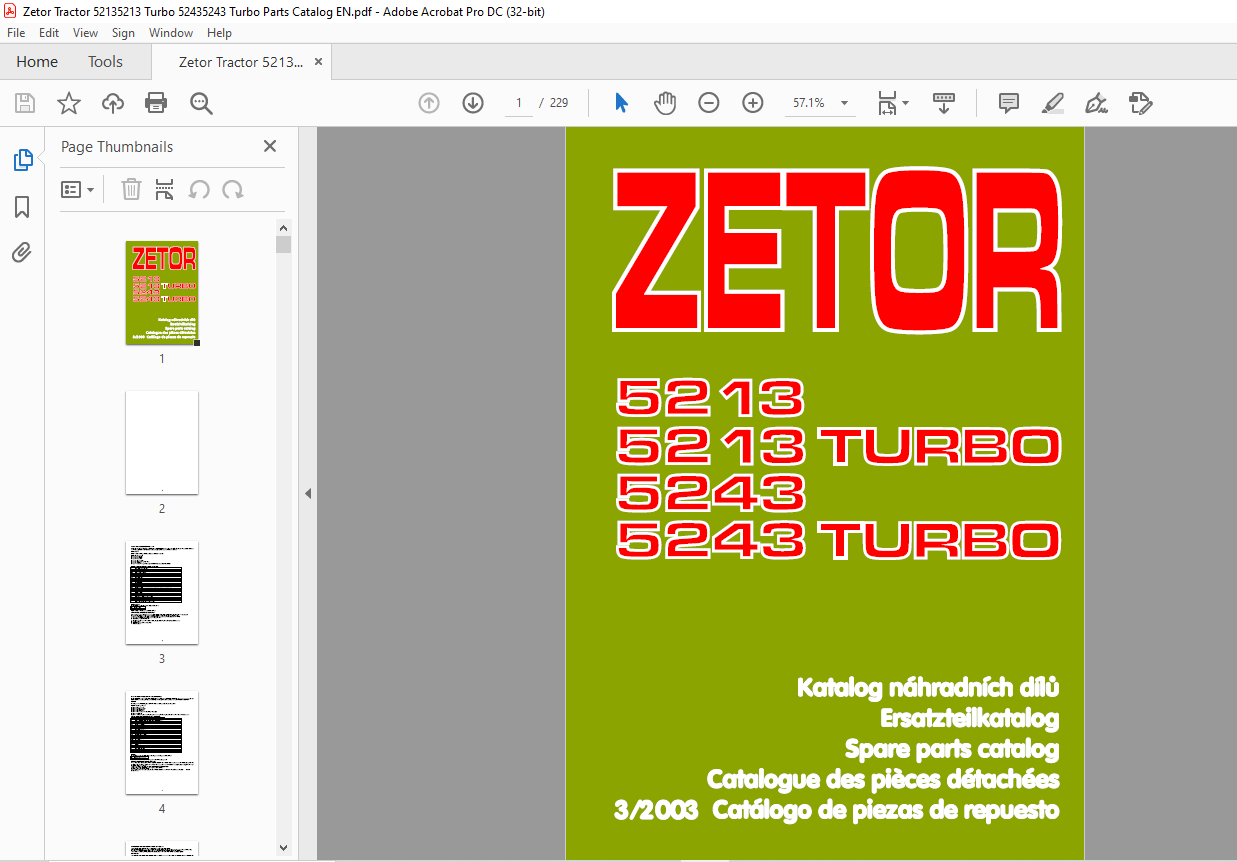Click the Save file icon
The height and width of the screenshot is (862, 1237).
25,103
